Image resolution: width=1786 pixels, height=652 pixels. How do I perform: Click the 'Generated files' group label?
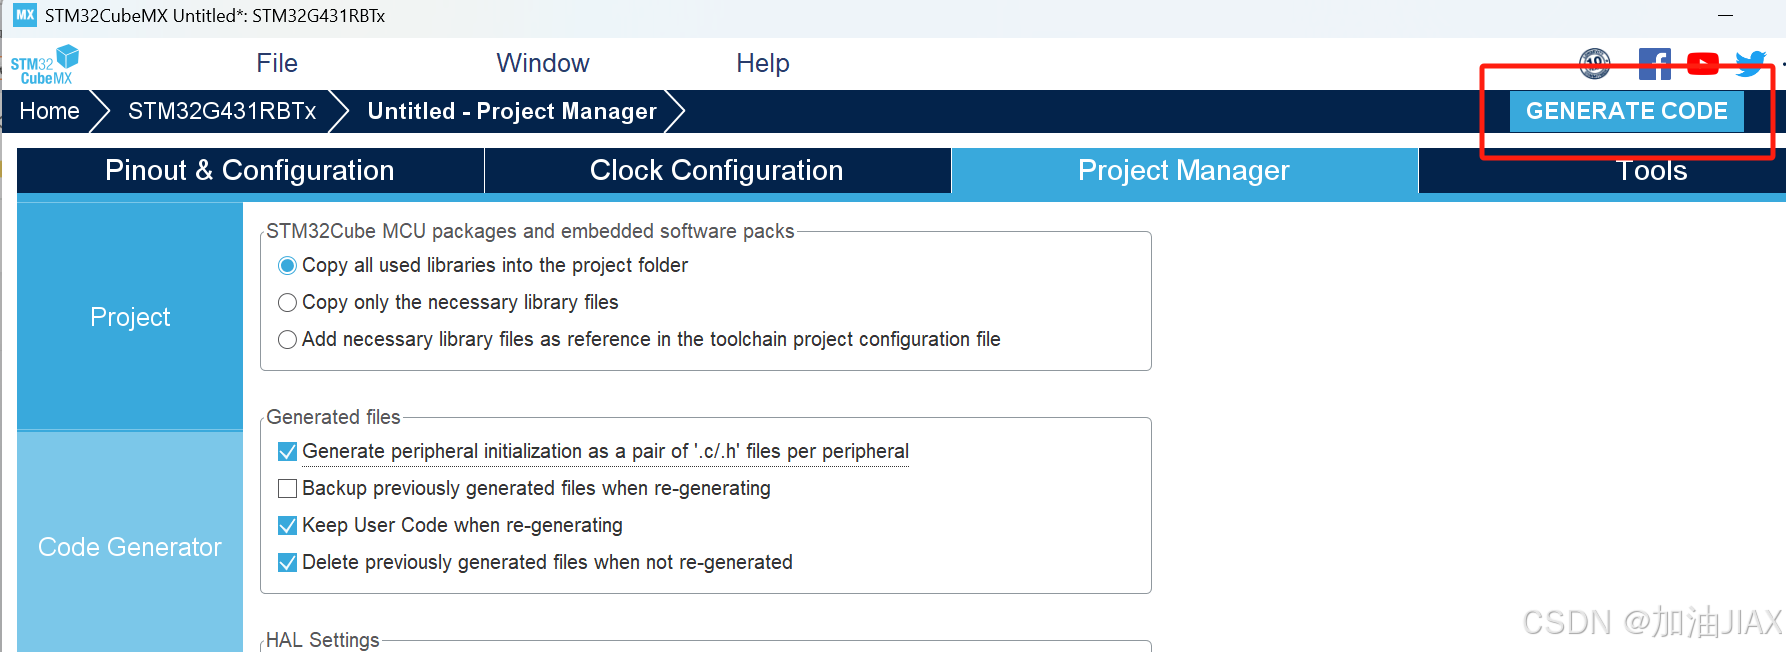pyautogui.click(x=333, y=417)
